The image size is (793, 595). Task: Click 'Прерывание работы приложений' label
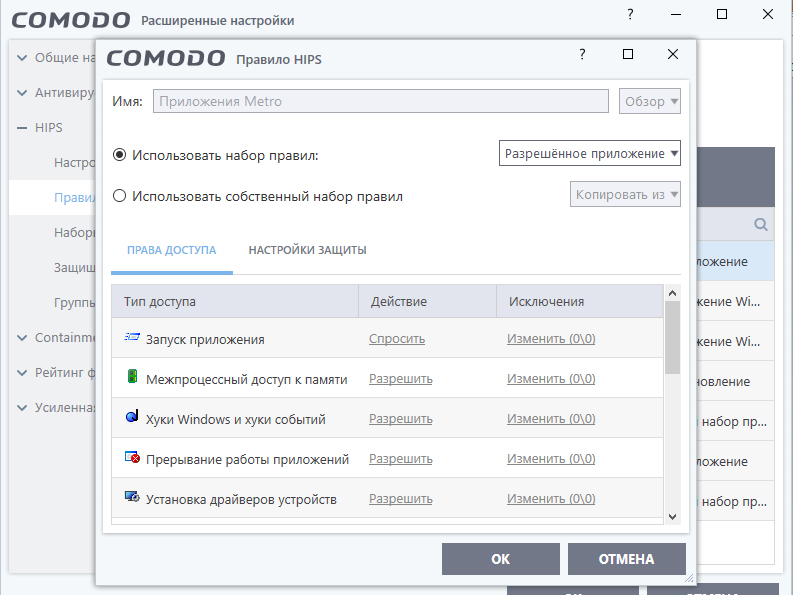tap(247, 459)
